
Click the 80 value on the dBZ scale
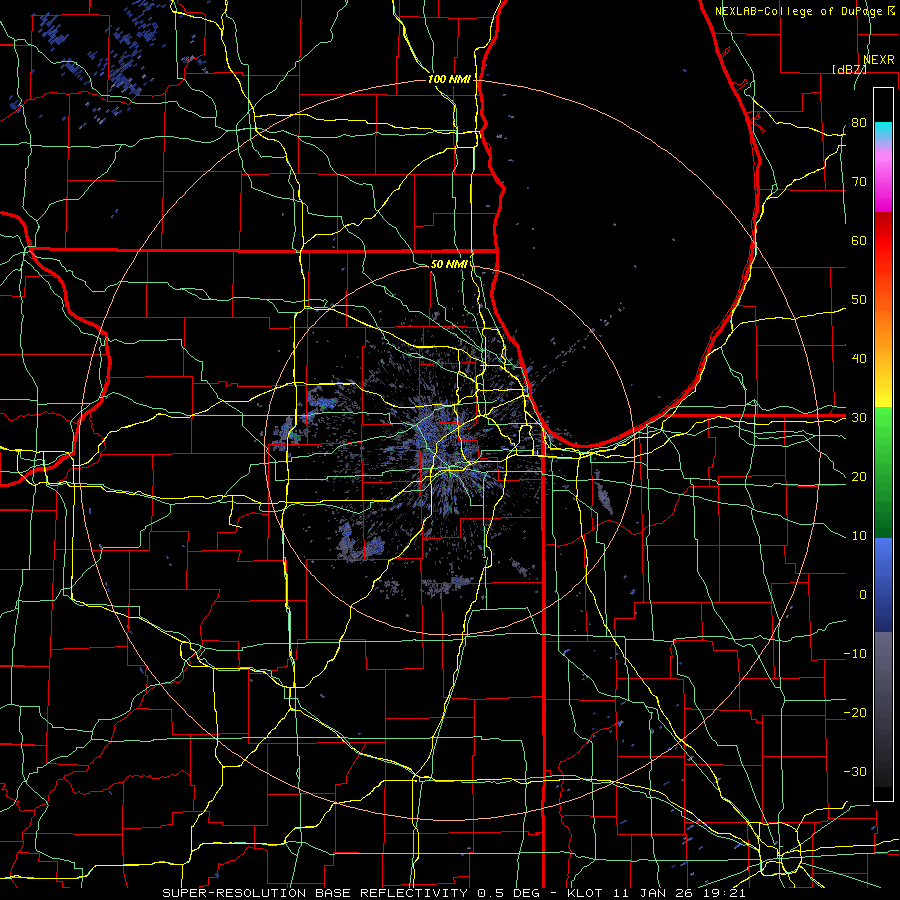coord(859,123)
